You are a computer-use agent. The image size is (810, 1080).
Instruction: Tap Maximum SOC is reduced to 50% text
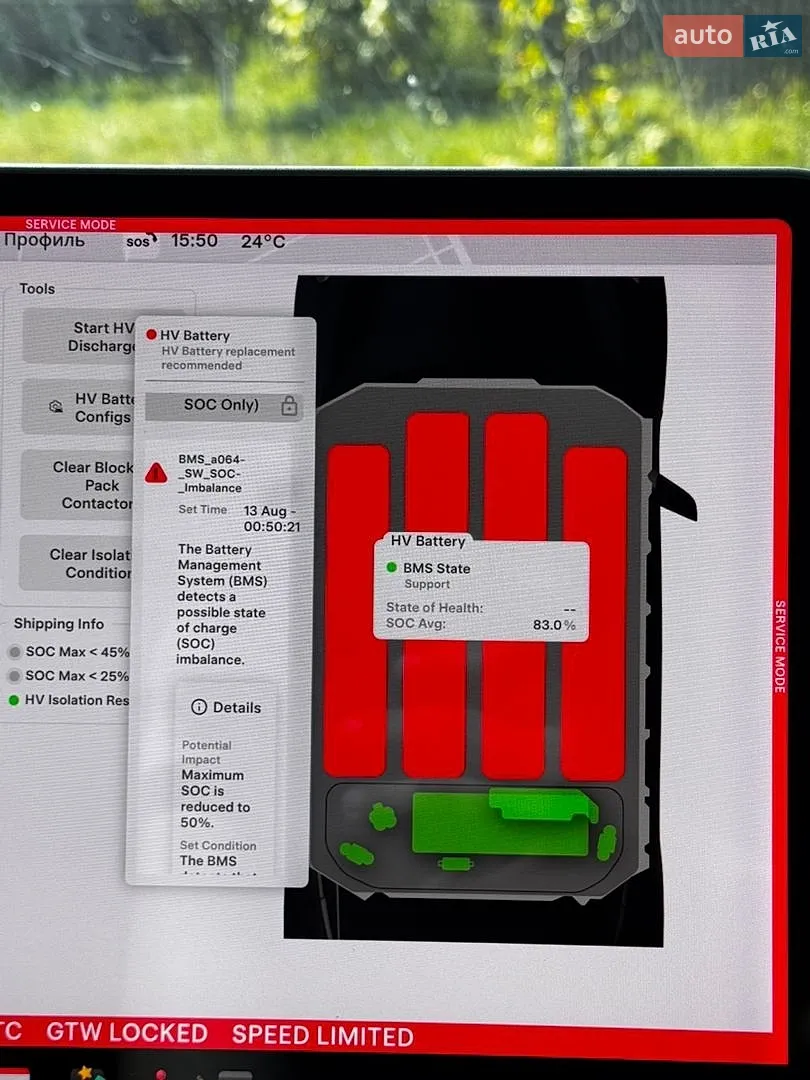216,798
